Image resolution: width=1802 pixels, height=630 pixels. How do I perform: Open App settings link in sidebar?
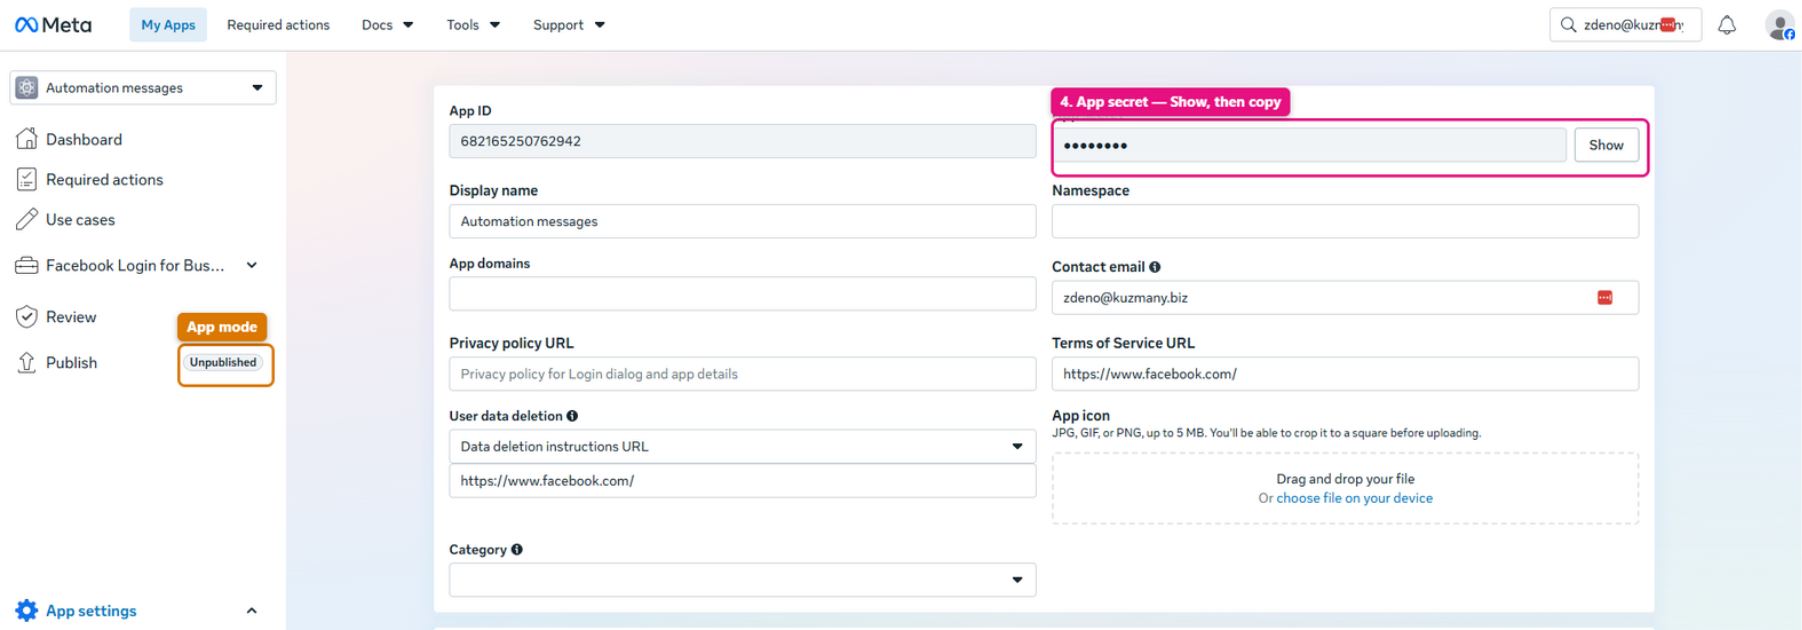click(91, 610)
